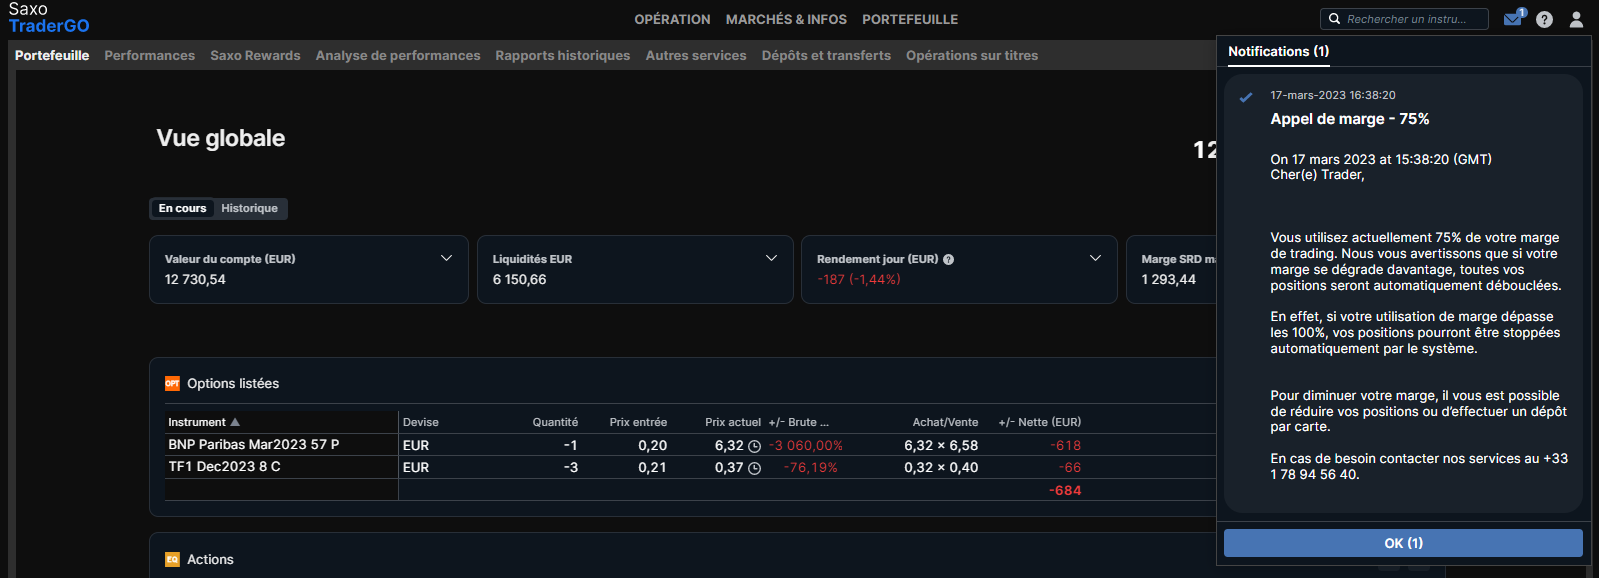This screenshot has height=578, width=1599.
Task: Click the orange Actions section icon
Action: [172, 559]
